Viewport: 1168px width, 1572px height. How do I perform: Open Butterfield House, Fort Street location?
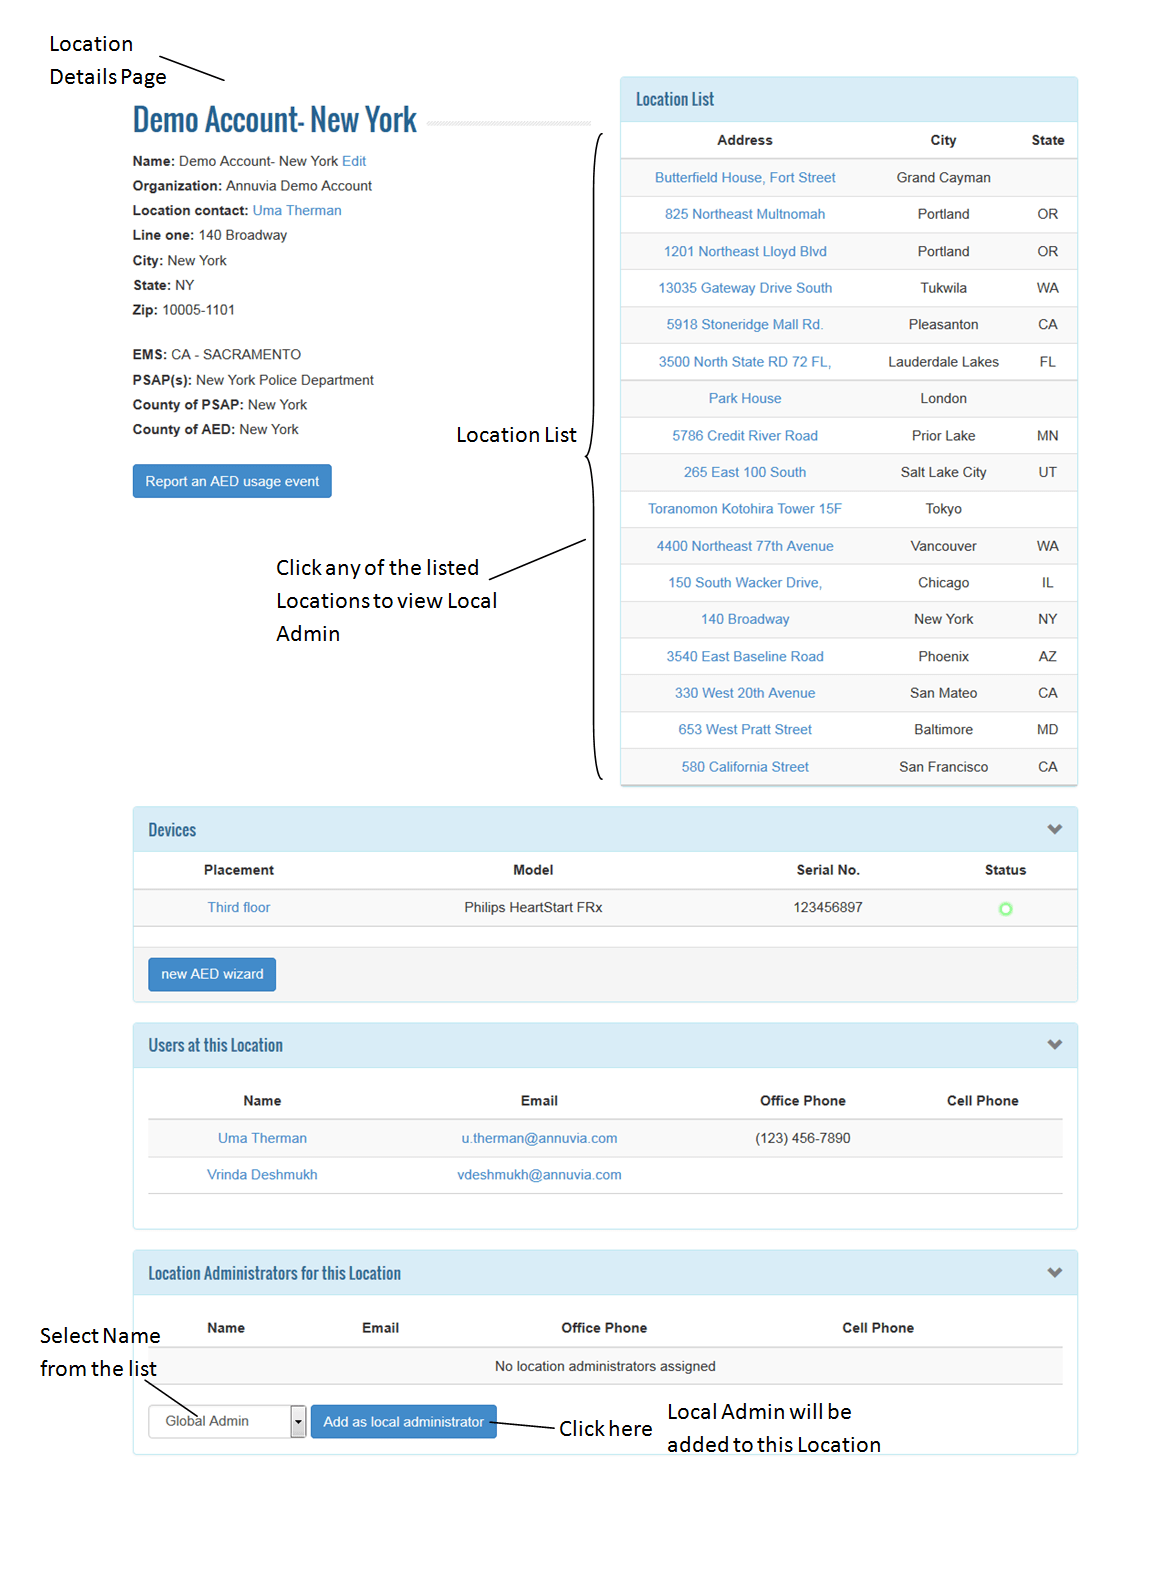(745, 177)
